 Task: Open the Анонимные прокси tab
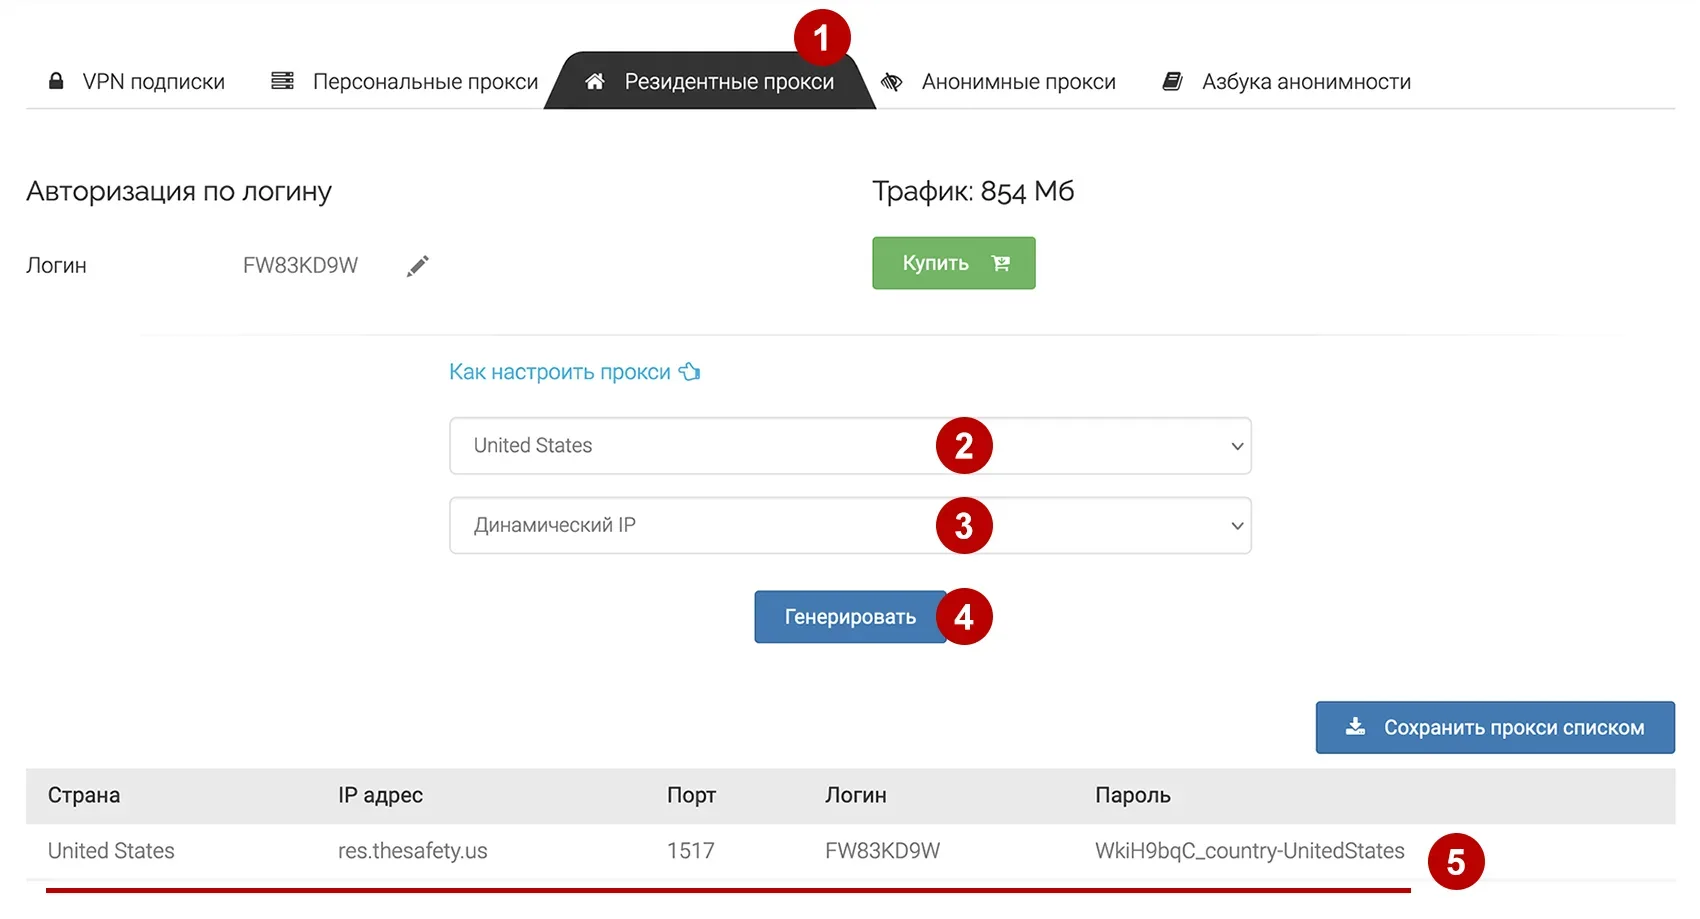click(x=1018, y=82)
